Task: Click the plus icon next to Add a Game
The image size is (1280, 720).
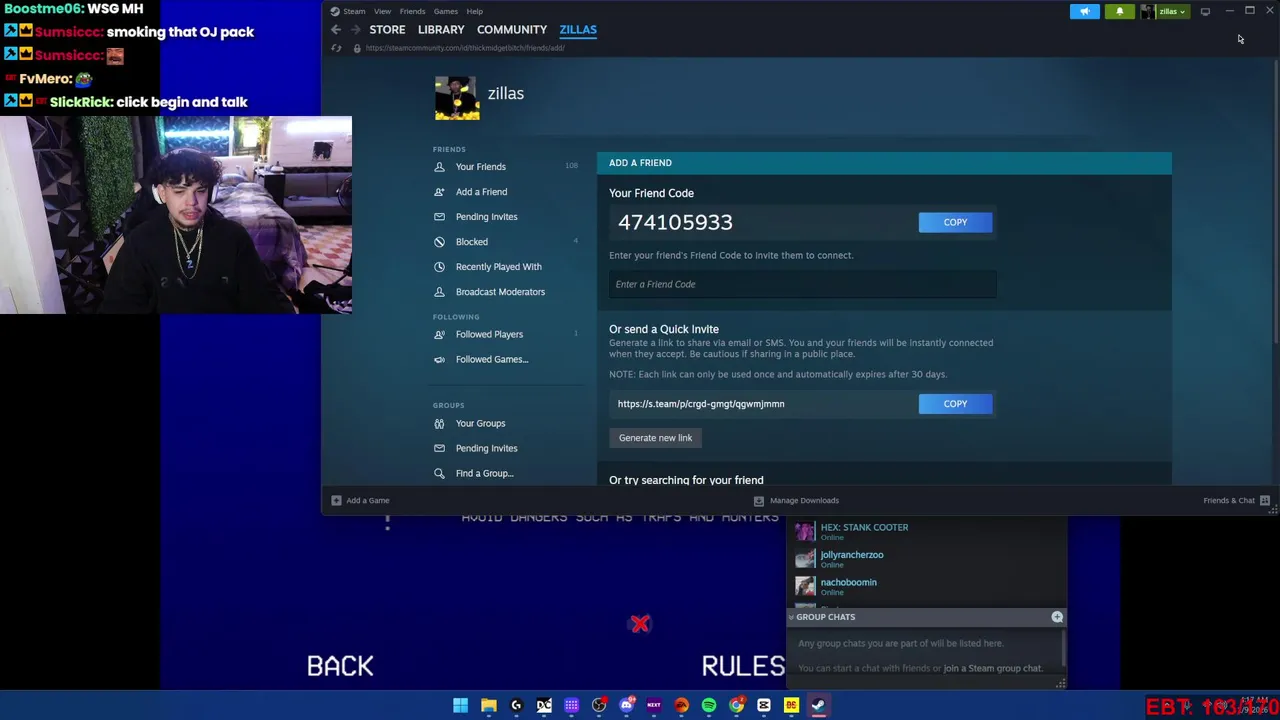Action: point(336,500)
